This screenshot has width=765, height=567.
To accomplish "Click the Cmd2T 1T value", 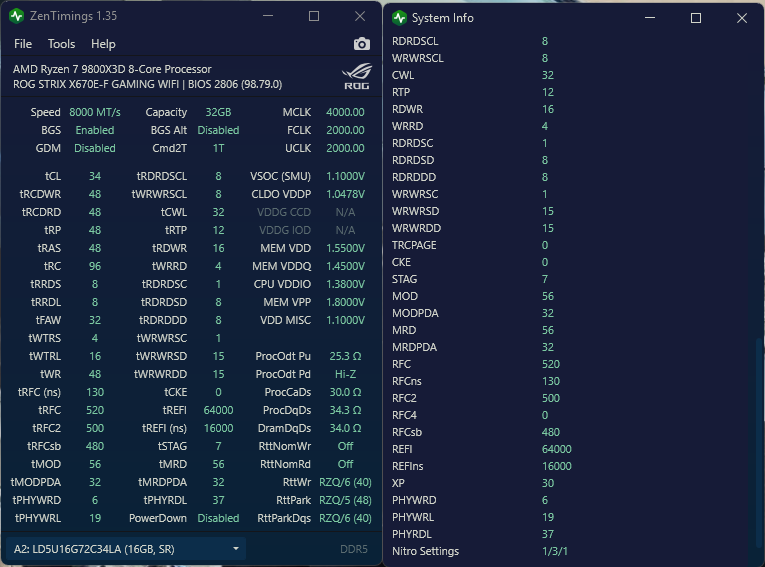I will pos(218,148).
